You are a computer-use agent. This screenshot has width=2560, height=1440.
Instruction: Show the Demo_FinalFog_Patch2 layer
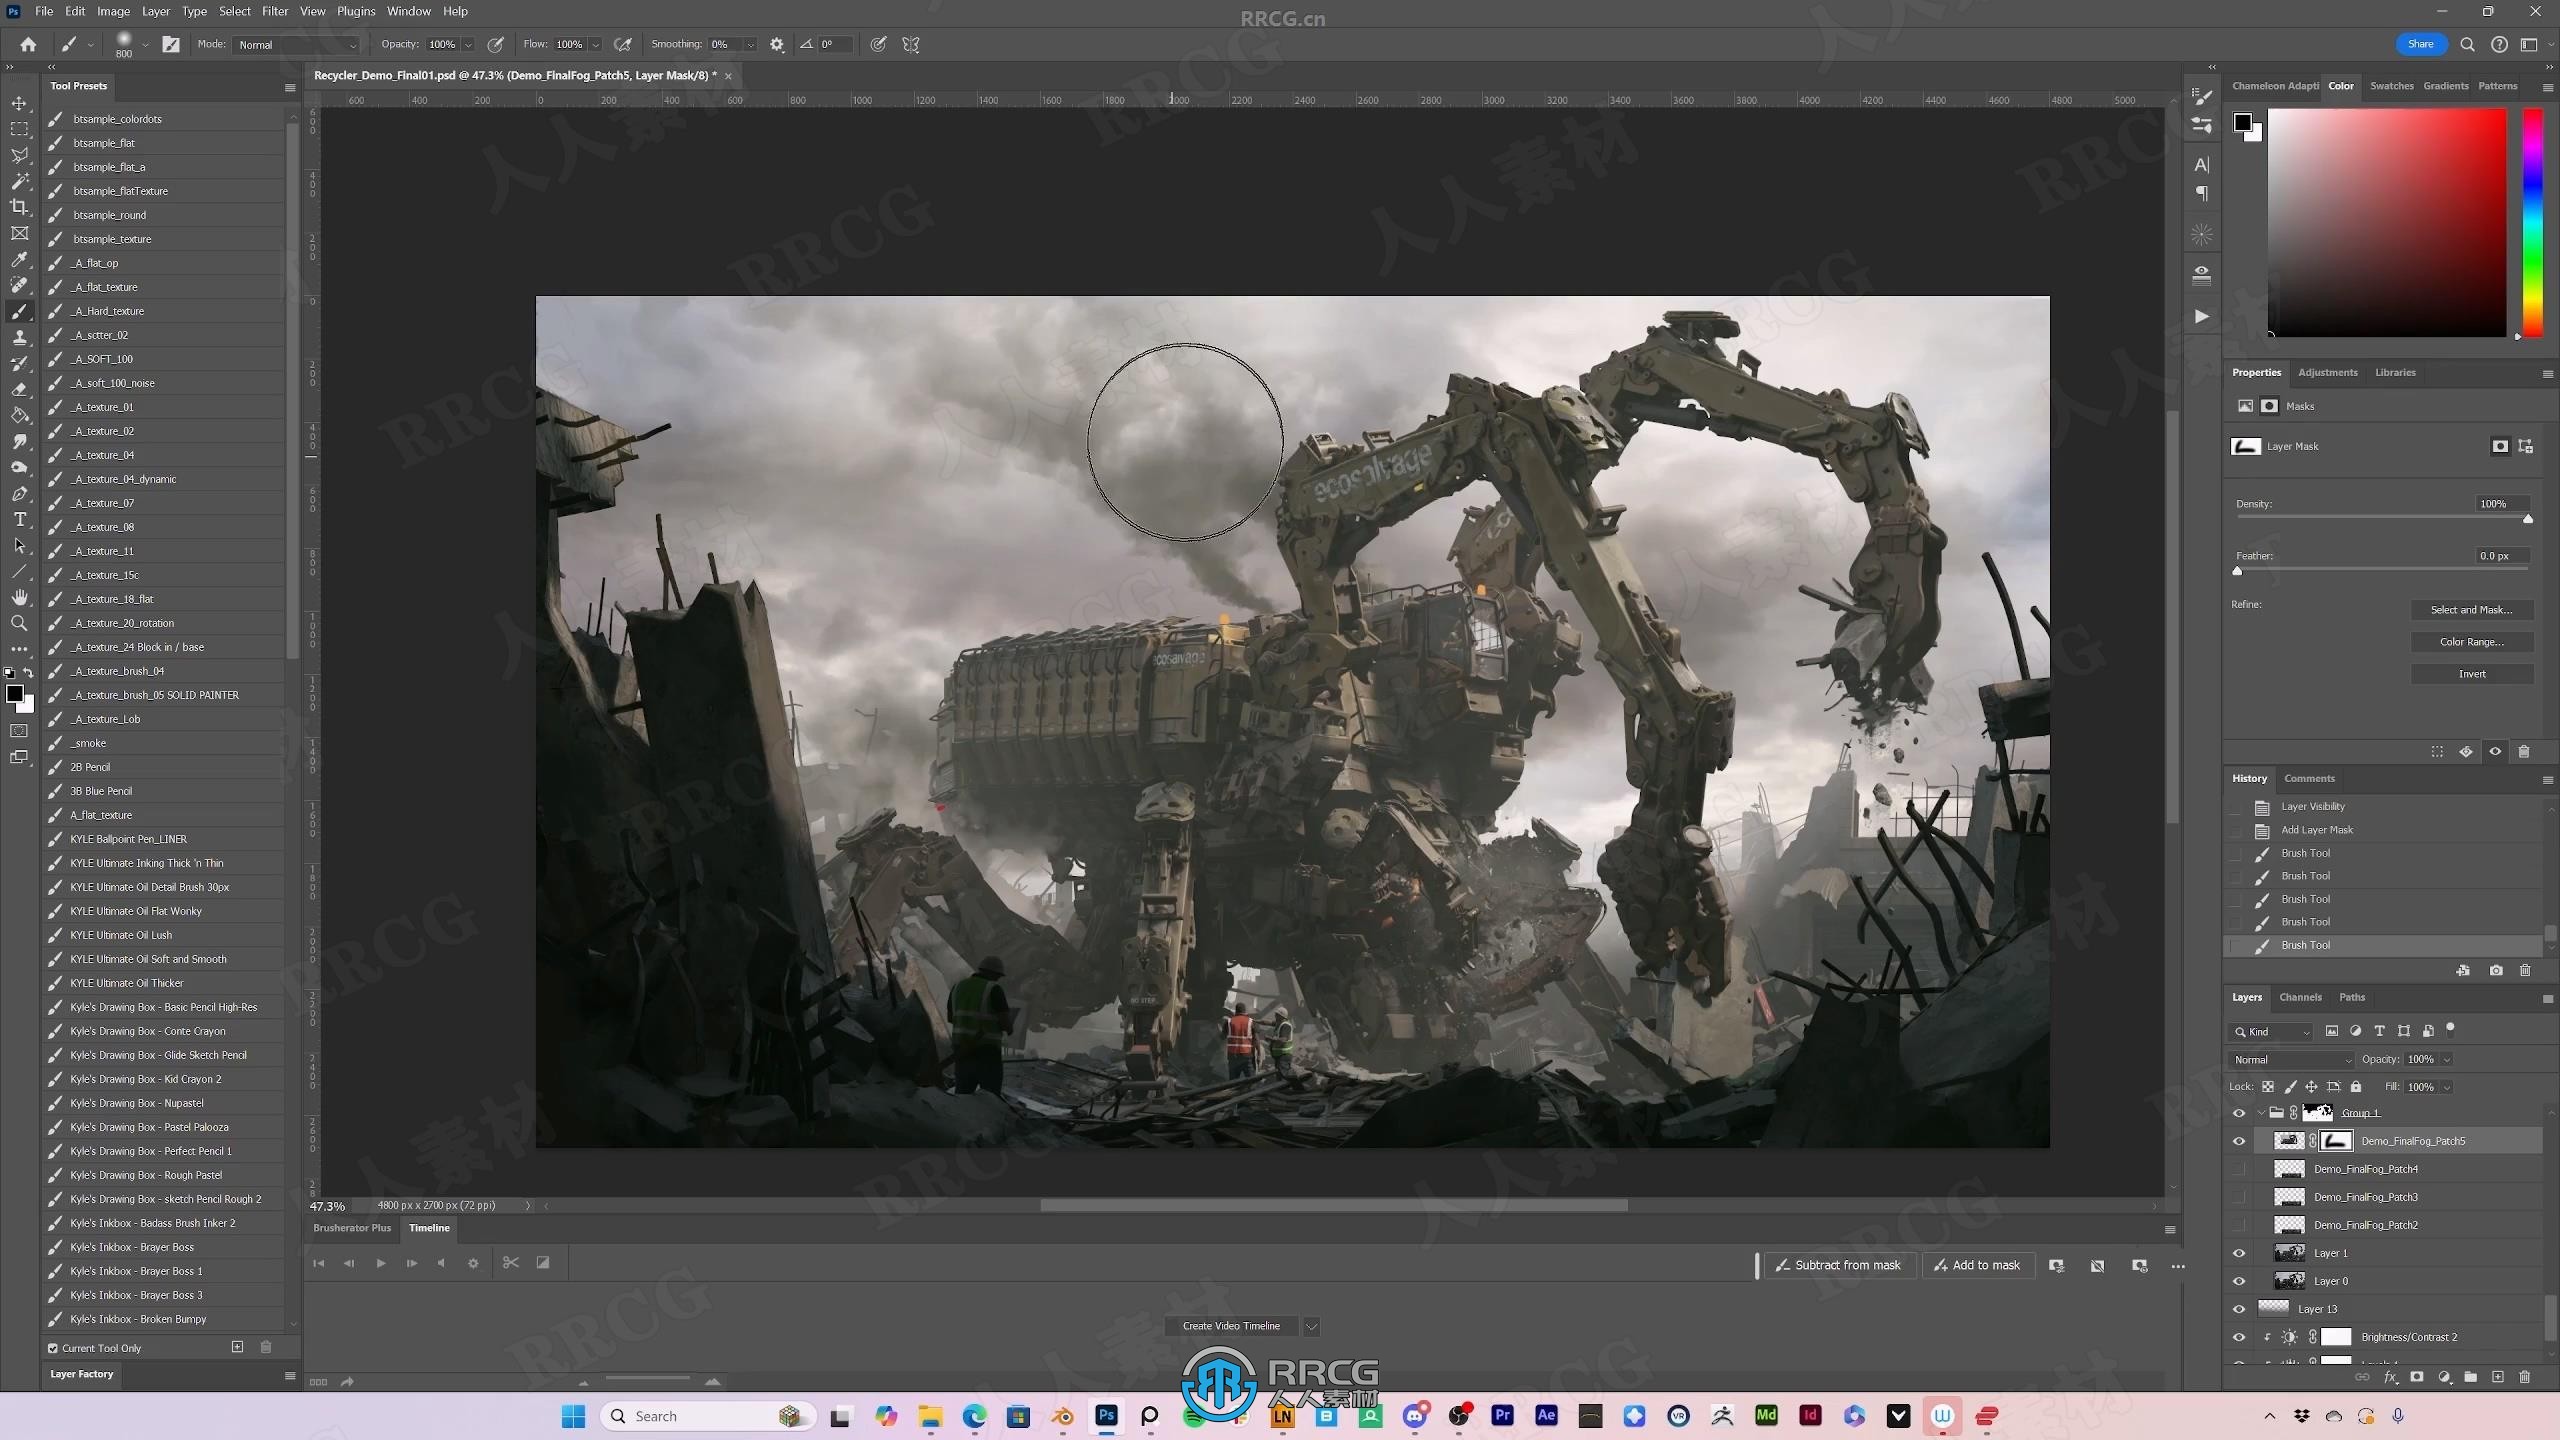coord(2239,1225)
